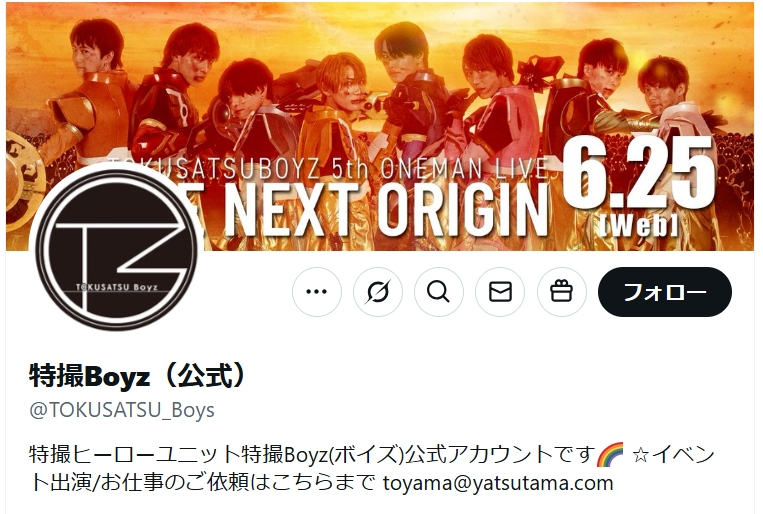763x514 pixels.
Task: Click the 特撮ヒーローユニット bio text
Action: [x=135, y=455]
